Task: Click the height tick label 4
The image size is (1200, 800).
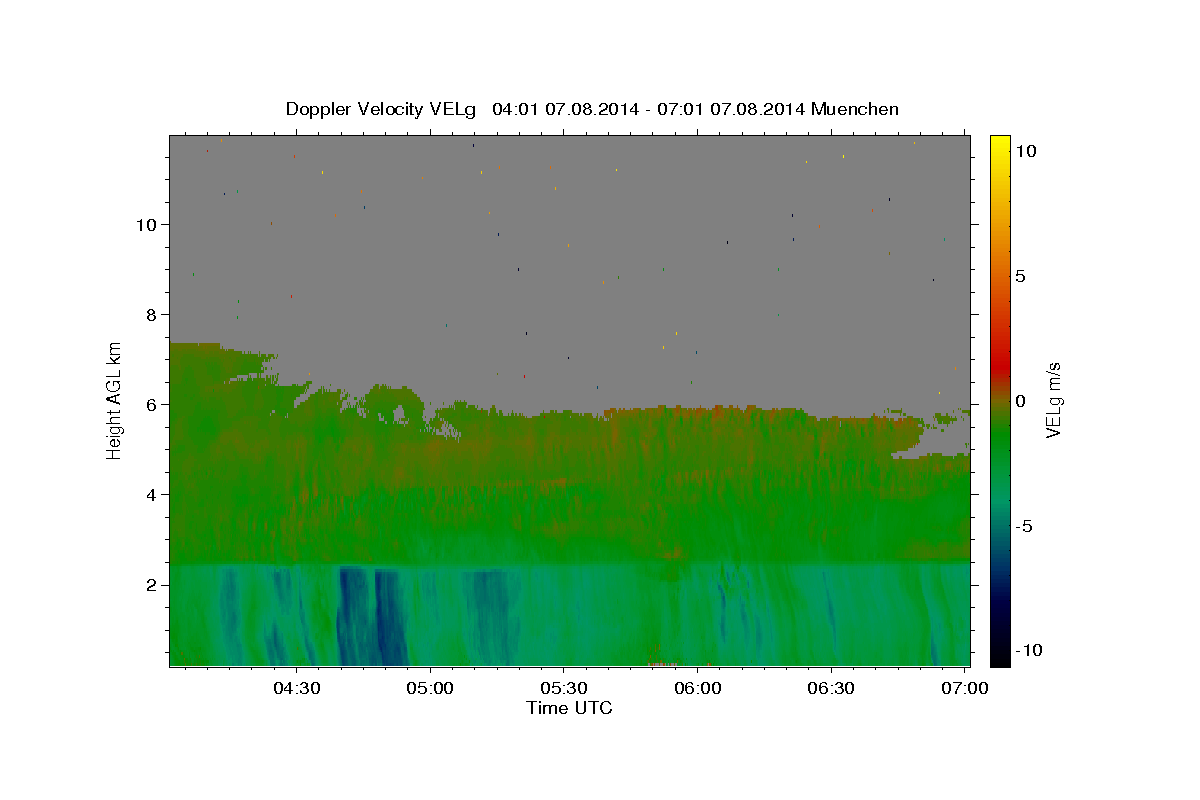Action: (x=152, y=495)
